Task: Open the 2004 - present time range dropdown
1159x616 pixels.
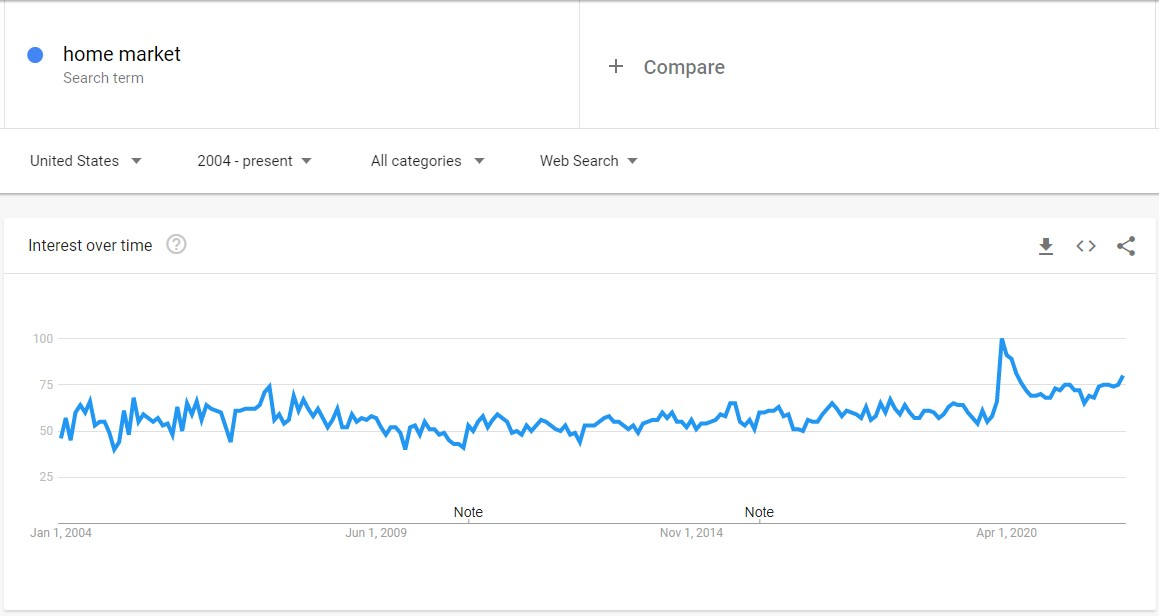Action: point(254,161)
